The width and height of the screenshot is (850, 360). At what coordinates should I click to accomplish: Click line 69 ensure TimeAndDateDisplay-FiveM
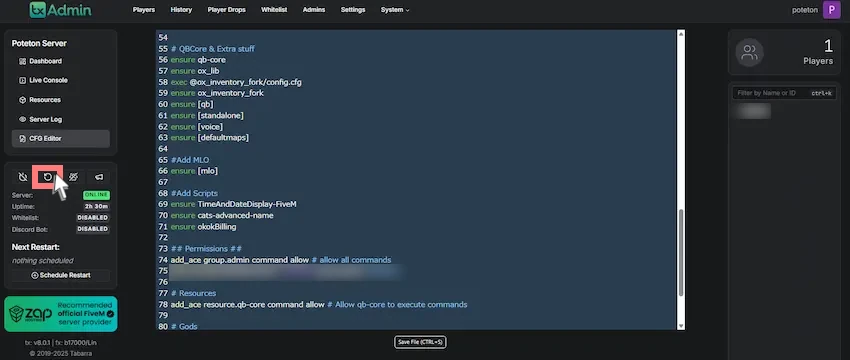click(233, 204)
